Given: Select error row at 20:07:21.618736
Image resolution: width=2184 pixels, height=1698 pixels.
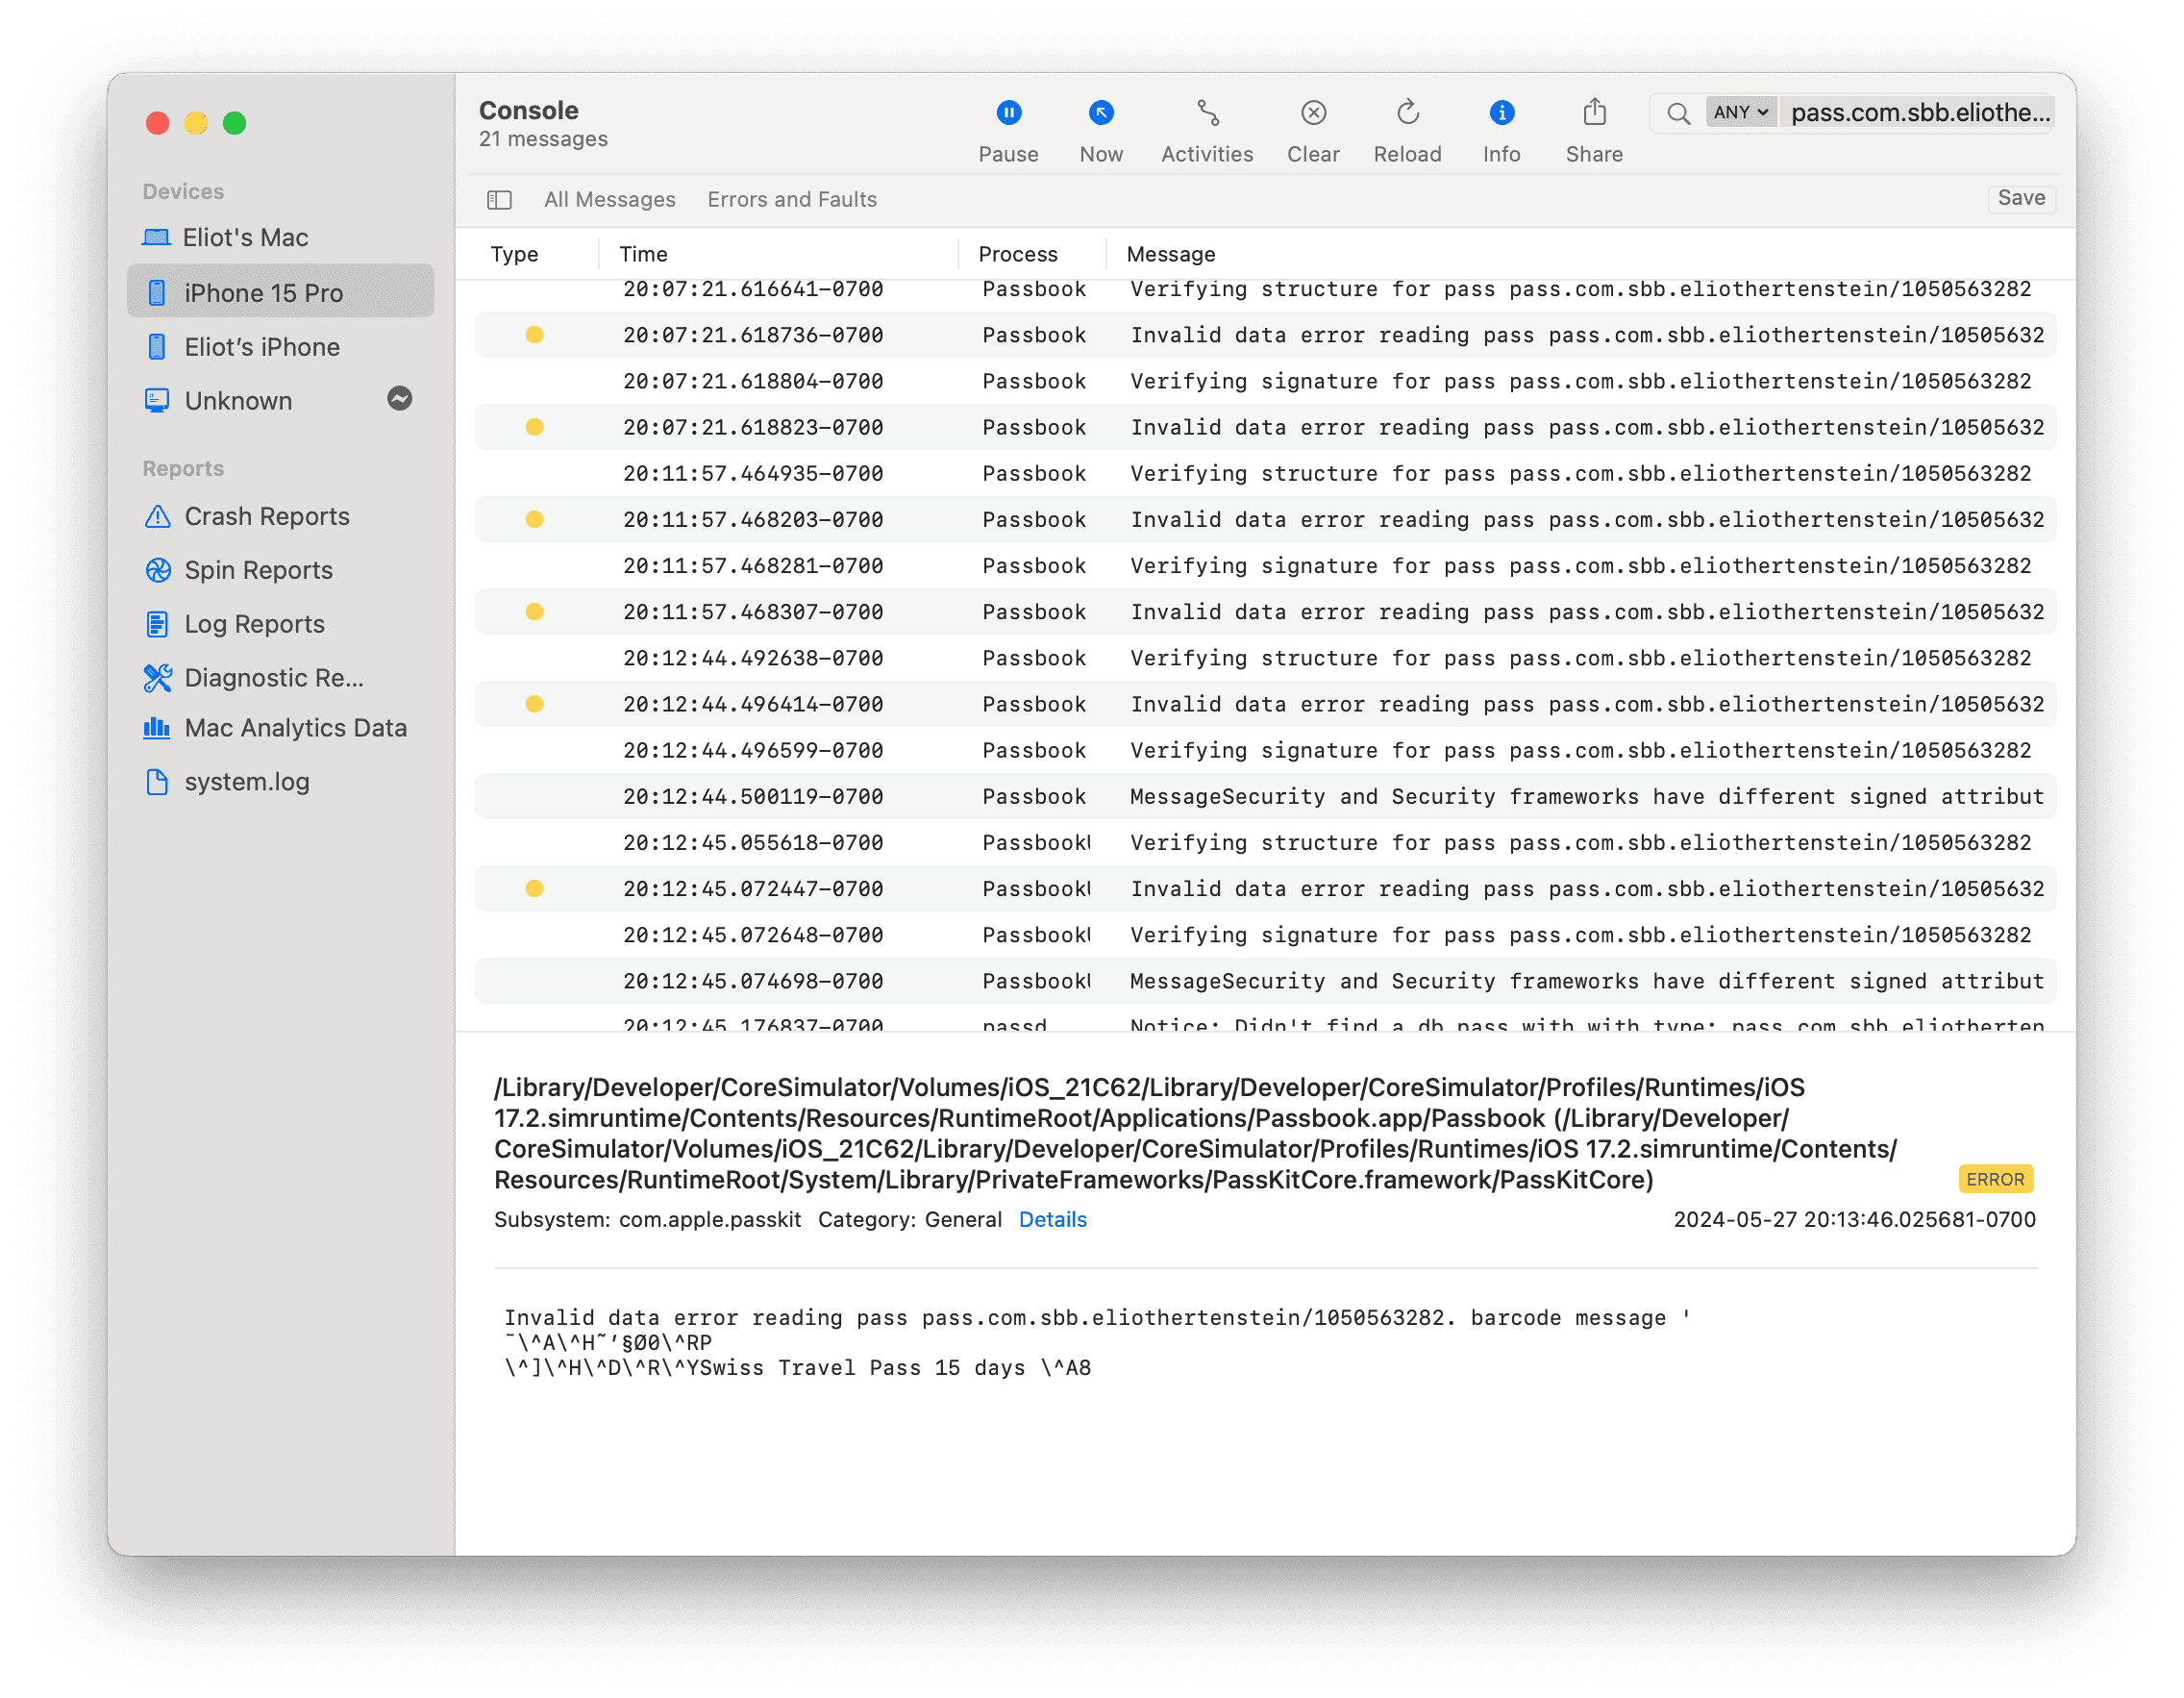Looking at the screenshot, I should pyautogui.click(x=1265, y=335).
